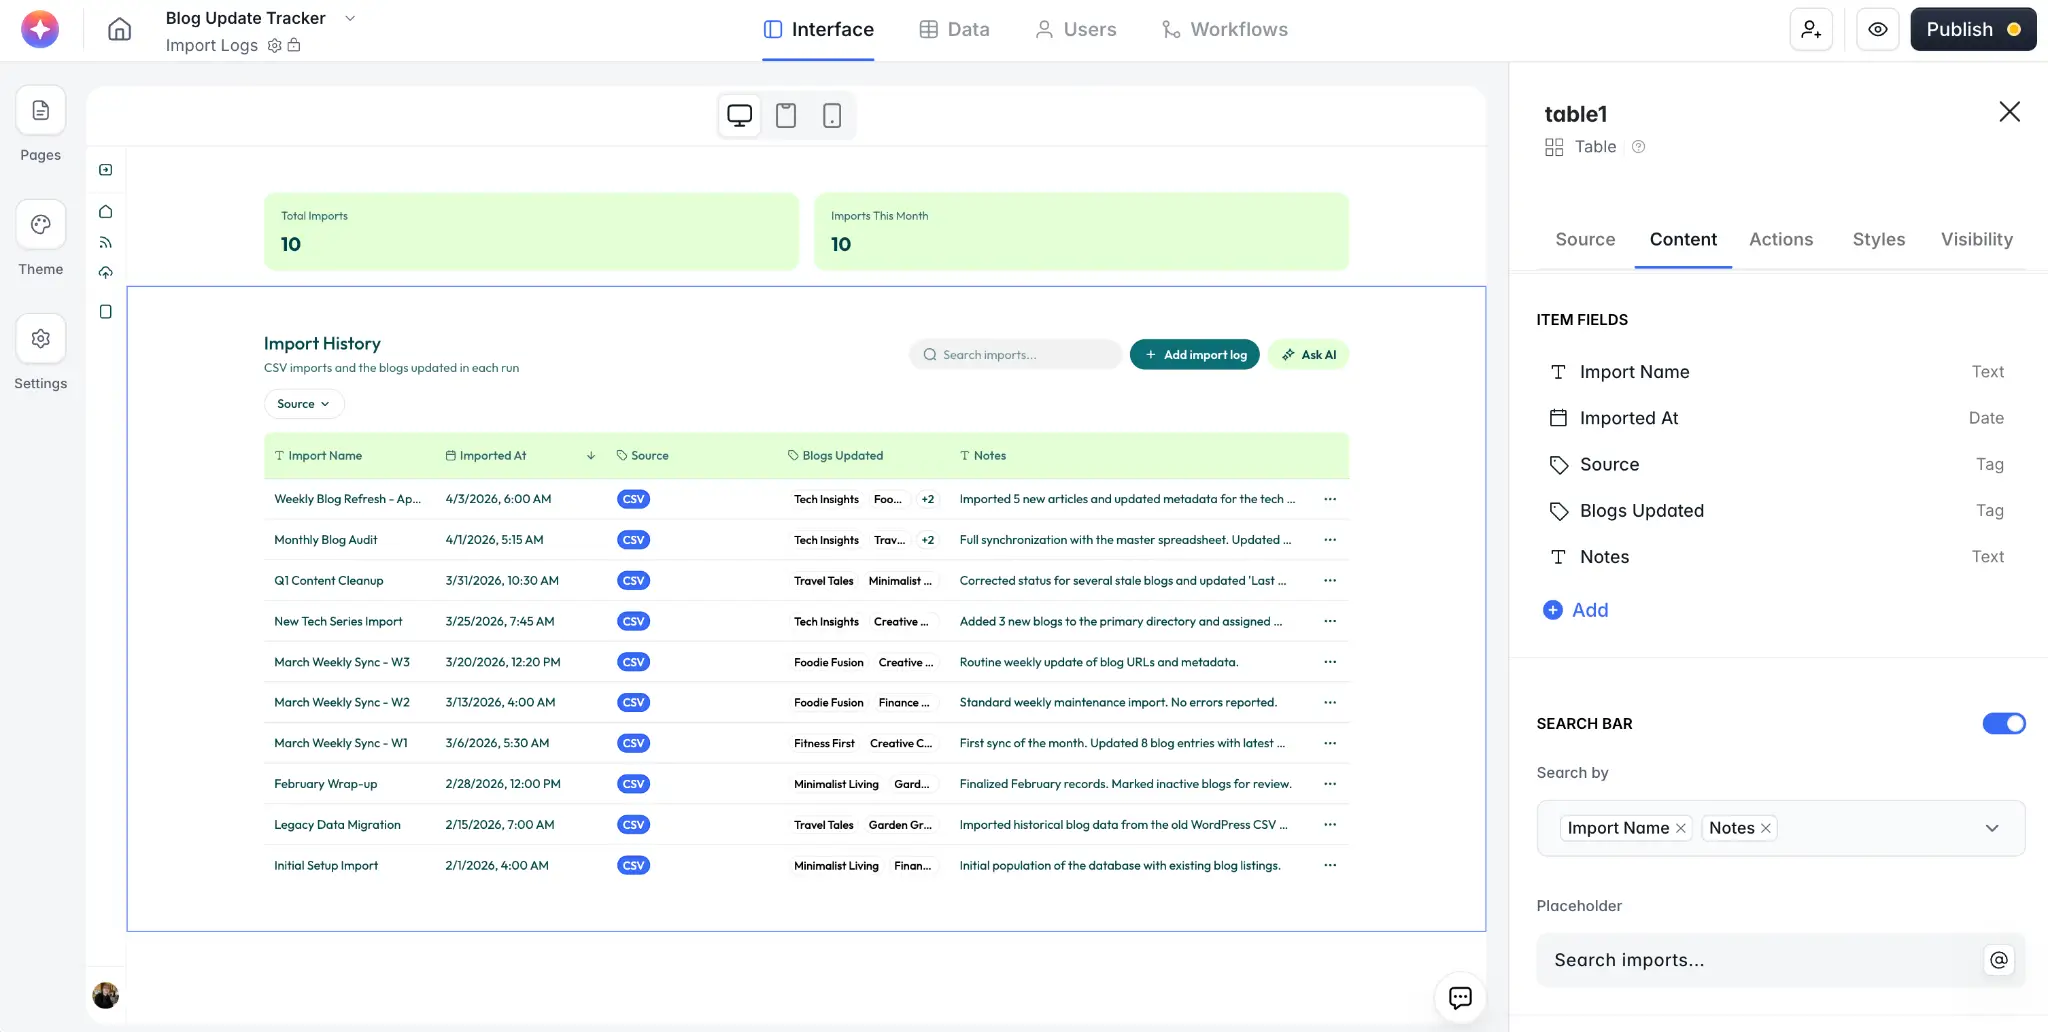Toggle sort arrow on Imported At column

(x=591, y=456)
